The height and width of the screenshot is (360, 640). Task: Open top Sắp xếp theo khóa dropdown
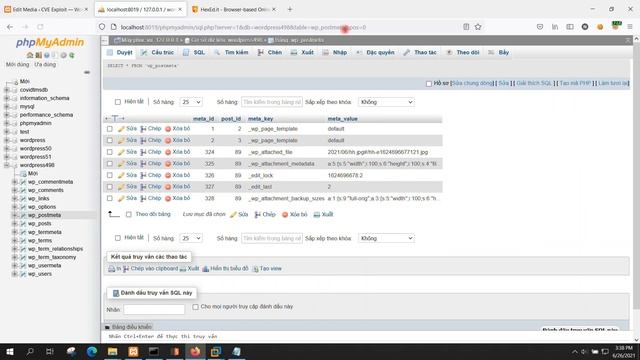click(x=386, y=102)
